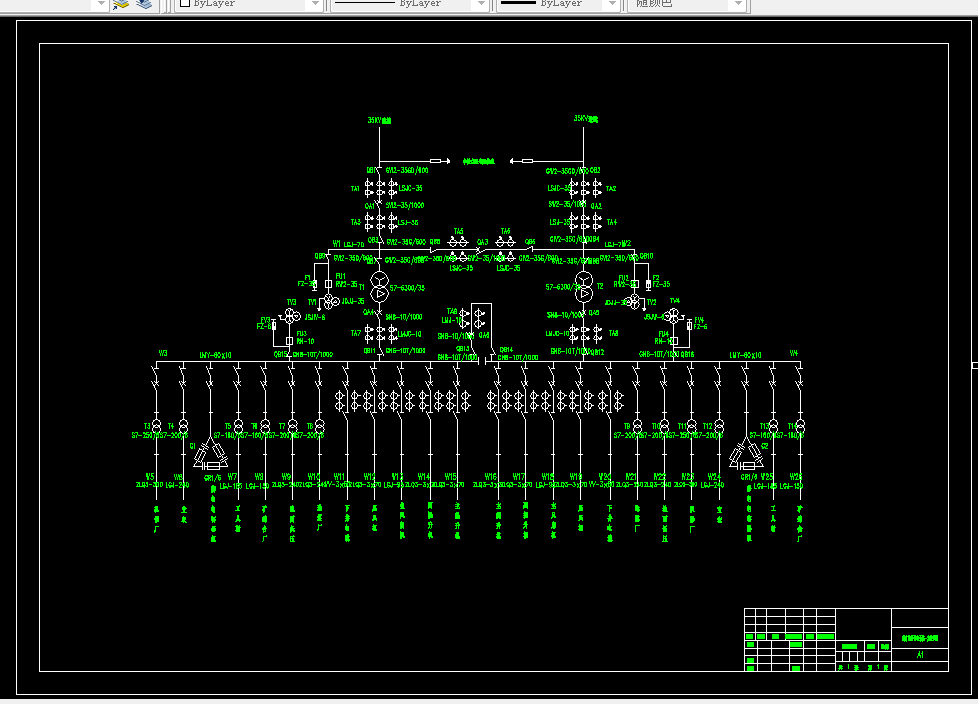Select the T5 distribution transformer label
Viewport: 978px width, 704px height.
coord(228,427)
